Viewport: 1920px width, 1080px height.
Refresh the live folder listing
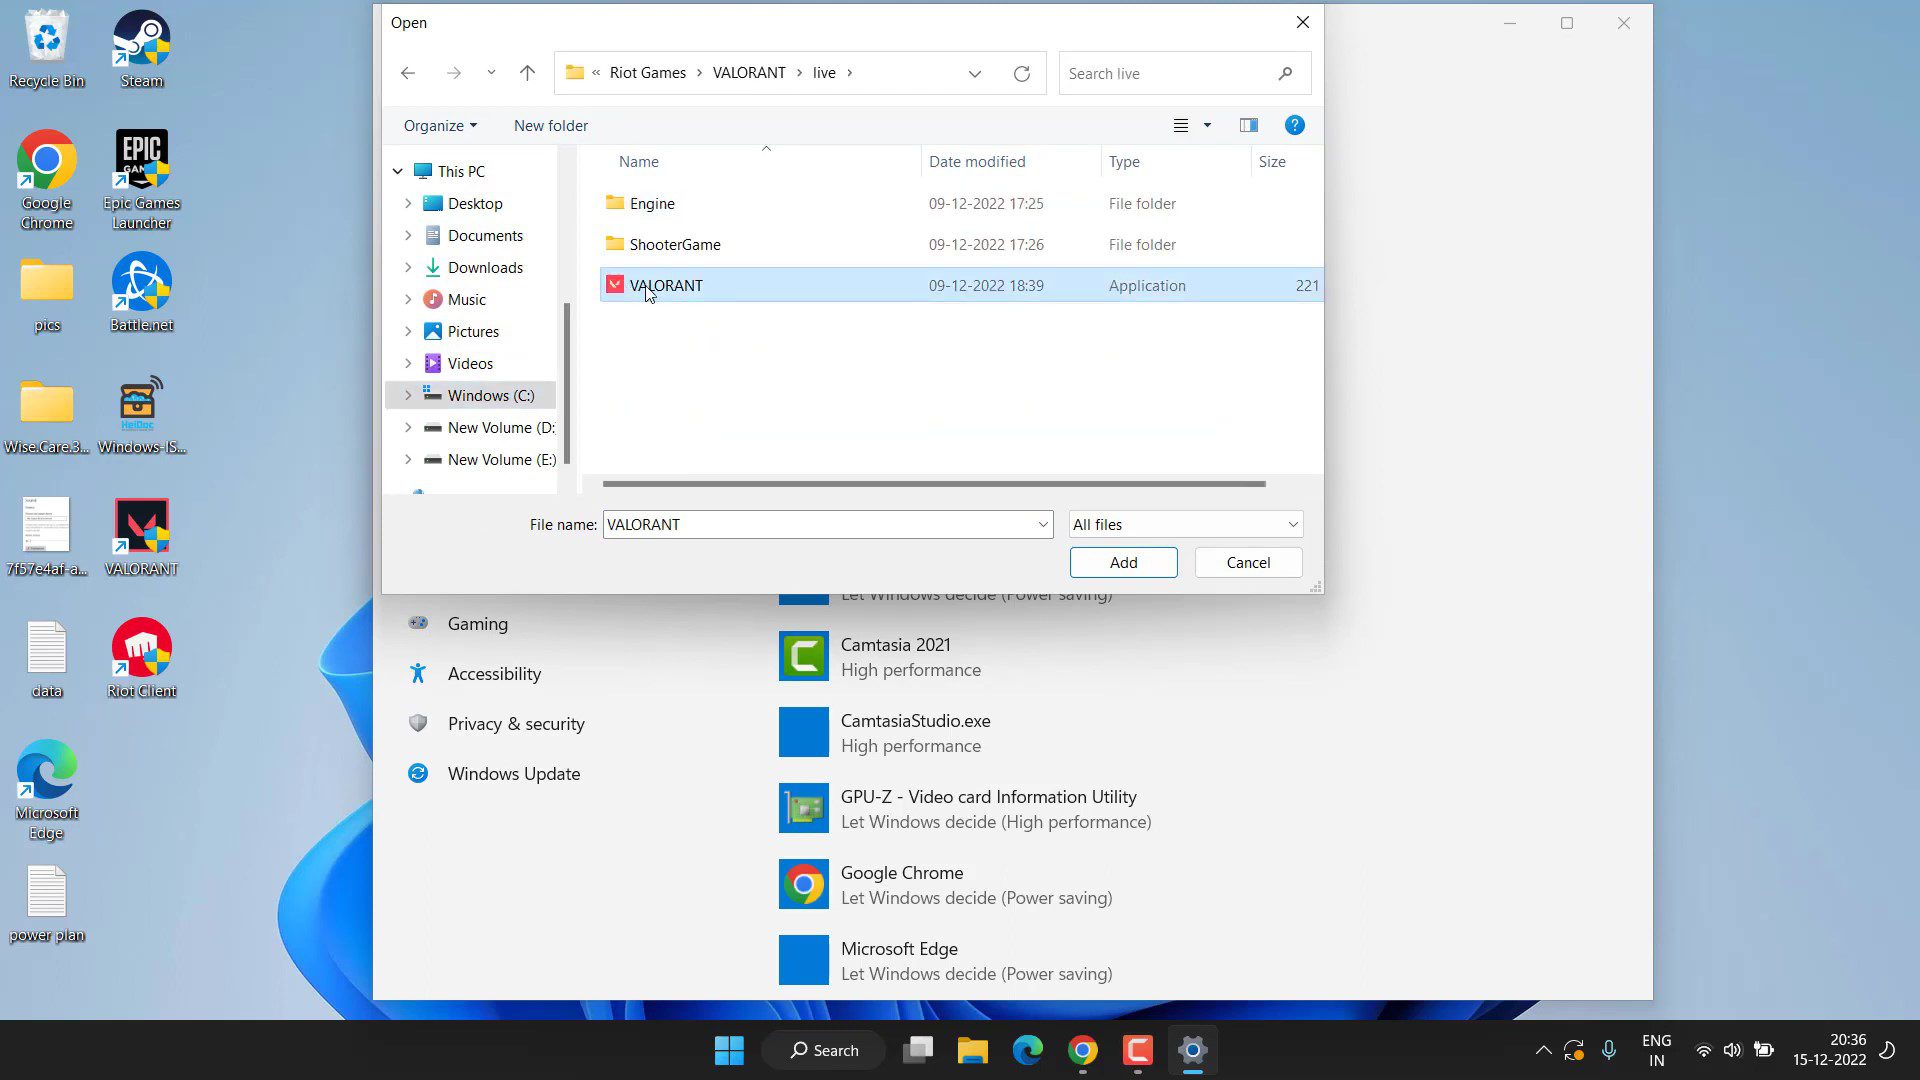click(x=1022, y=73)
